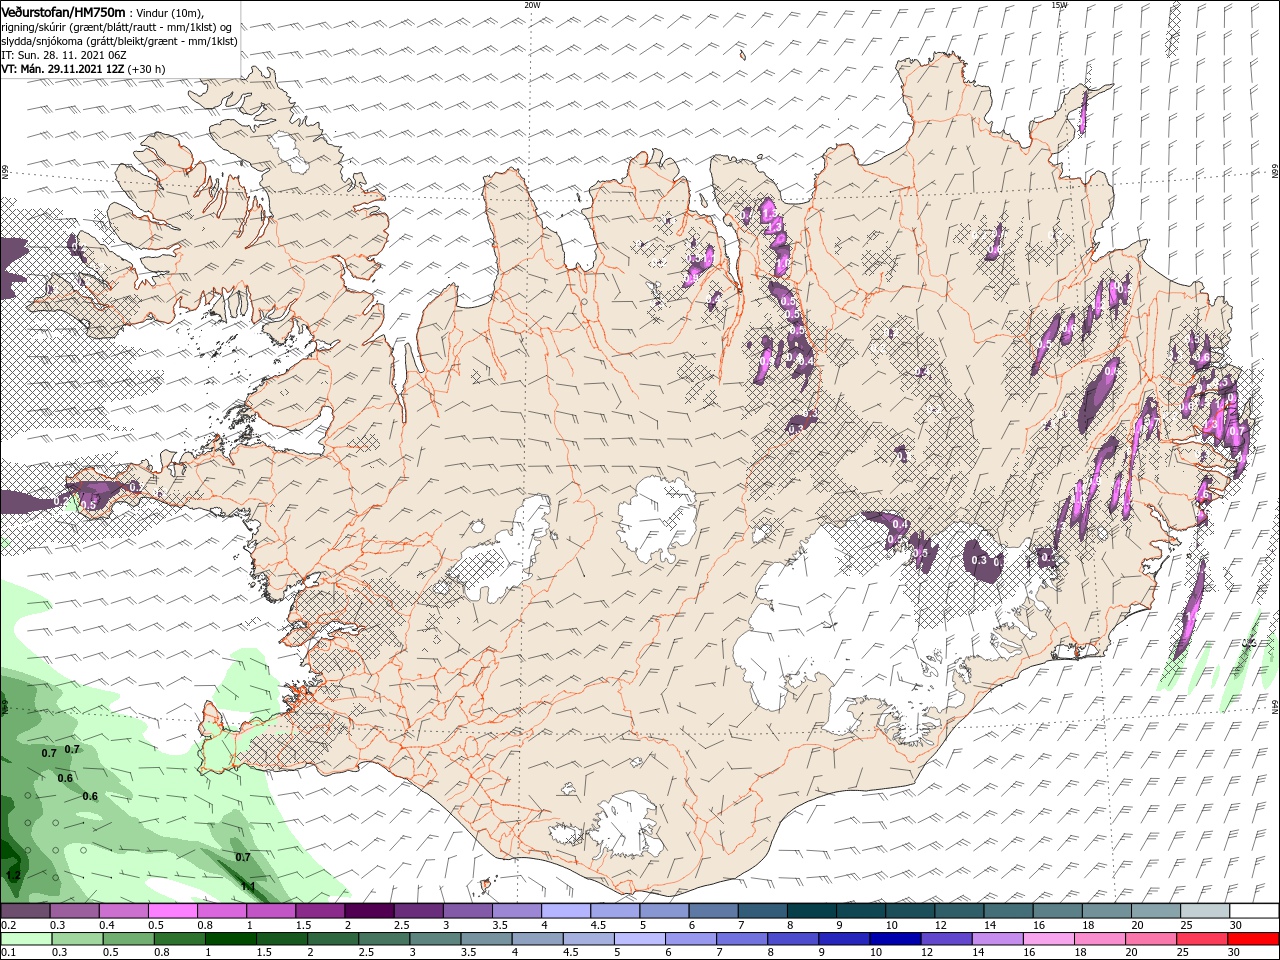This screenshot has height=960, width=1280.
Task: Select the dark teal 8–9 swatch in the upper legend row
Action: coord(811,910)
